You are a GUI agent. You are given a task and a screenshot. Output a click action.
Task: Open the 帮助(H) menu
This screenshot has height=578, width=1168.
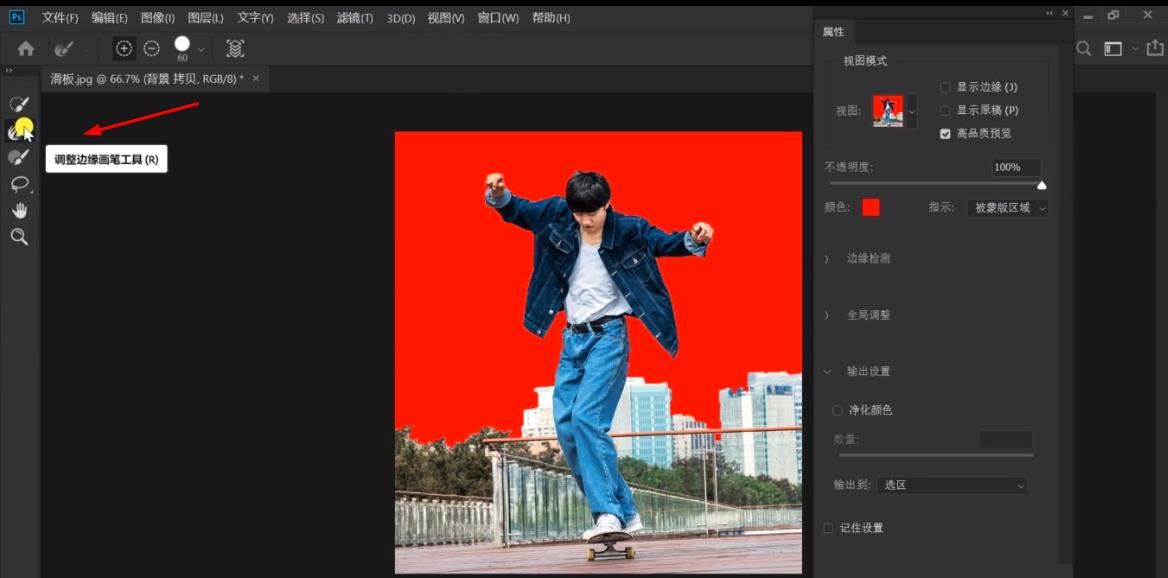pyautogui.click(x=550, y=17)
